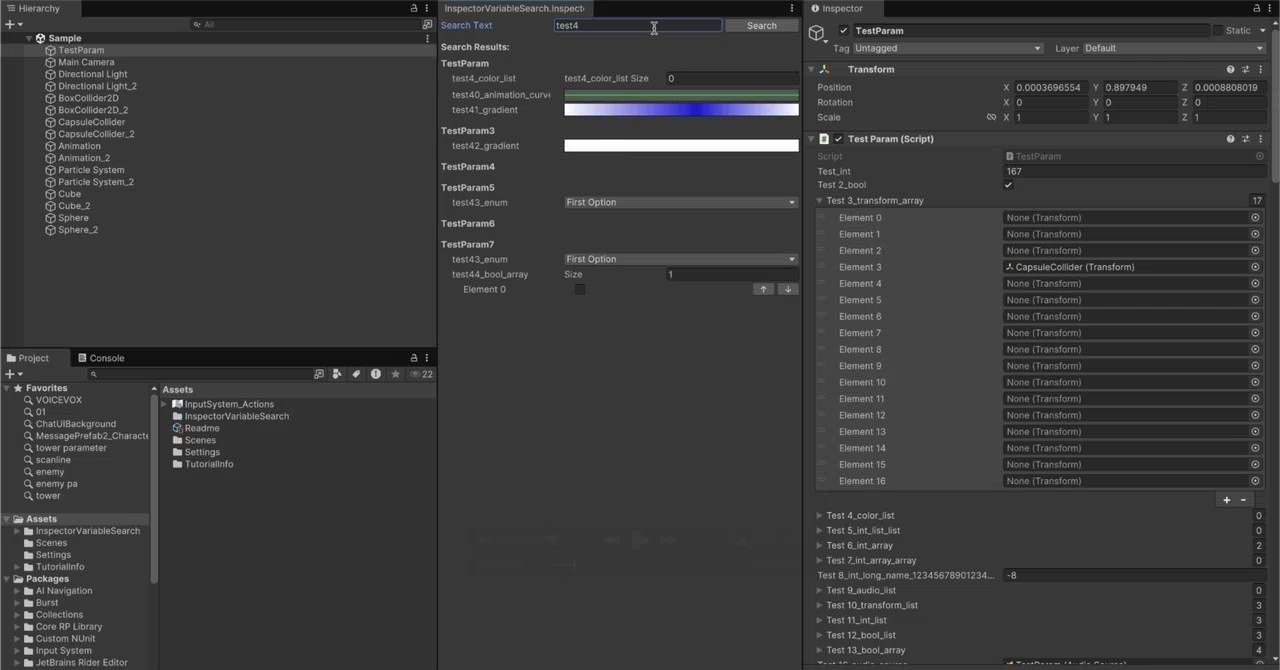The height and width of the screenshot is (670, 1280).
Task: Toggle hidden packages visibility count 22
Action: tap(421, 374)
